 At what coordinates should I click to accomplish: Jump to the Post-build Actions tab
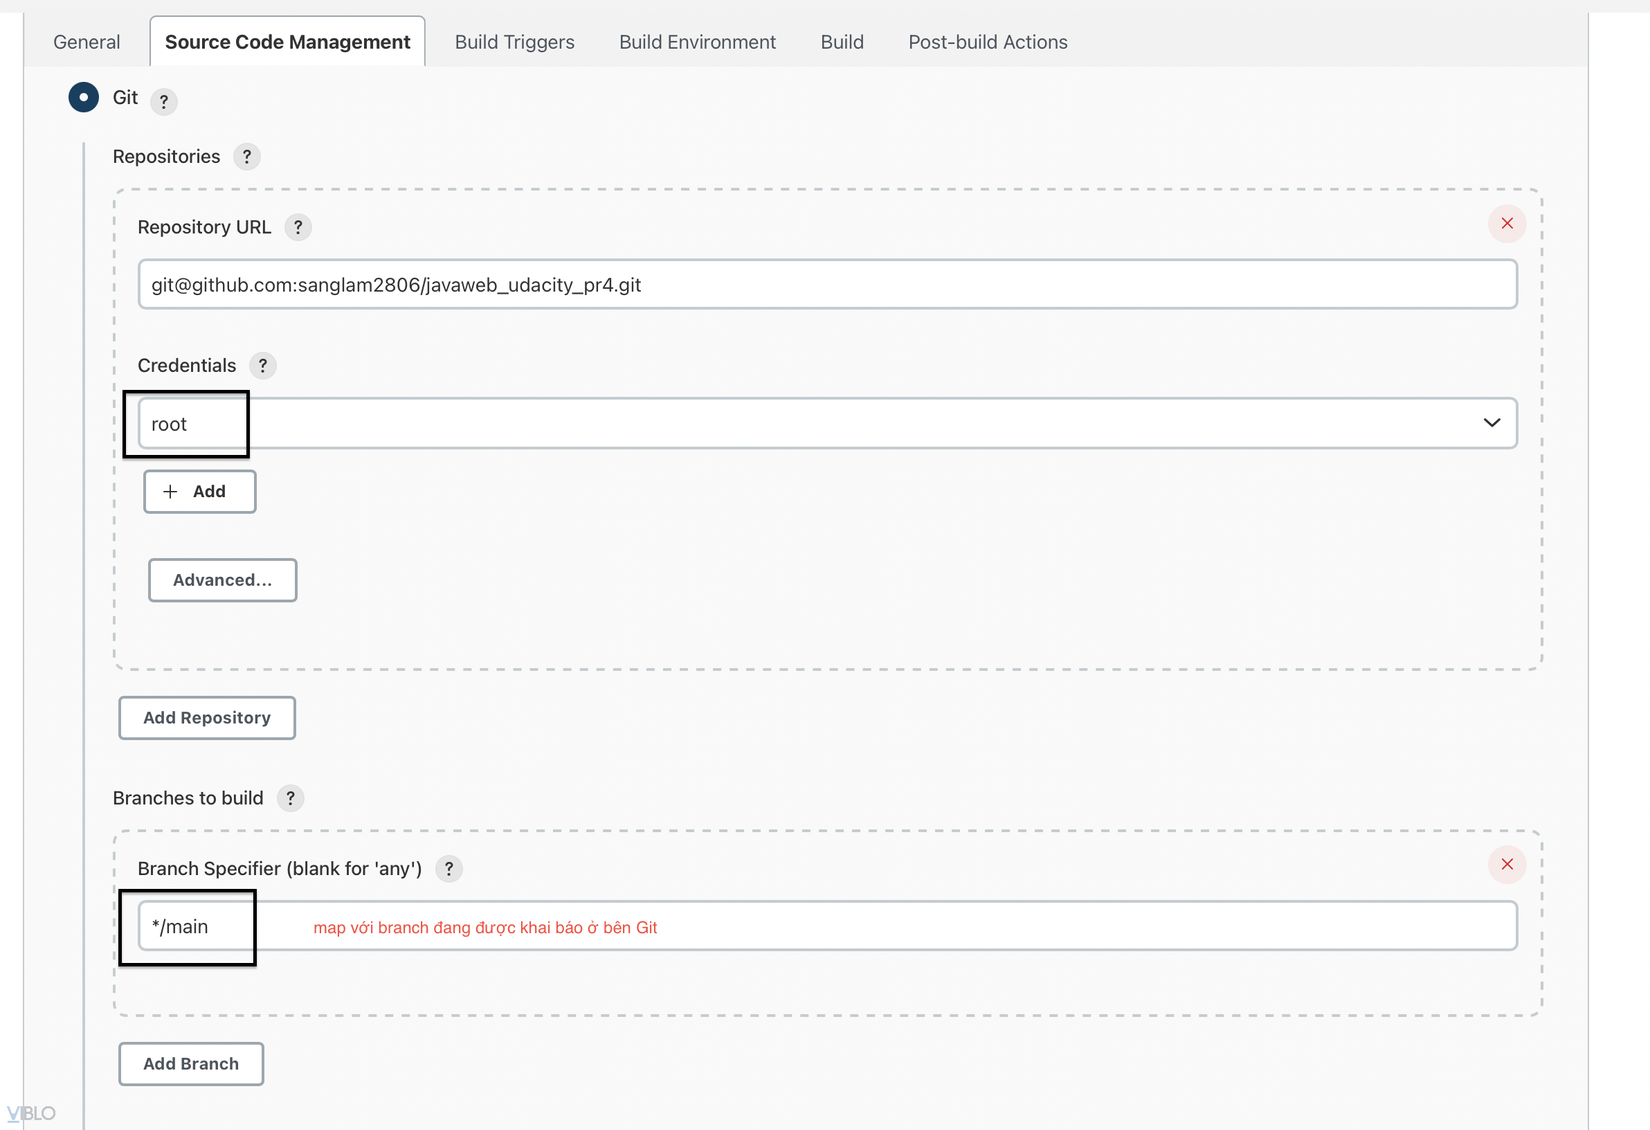click(x=987, y=42)
